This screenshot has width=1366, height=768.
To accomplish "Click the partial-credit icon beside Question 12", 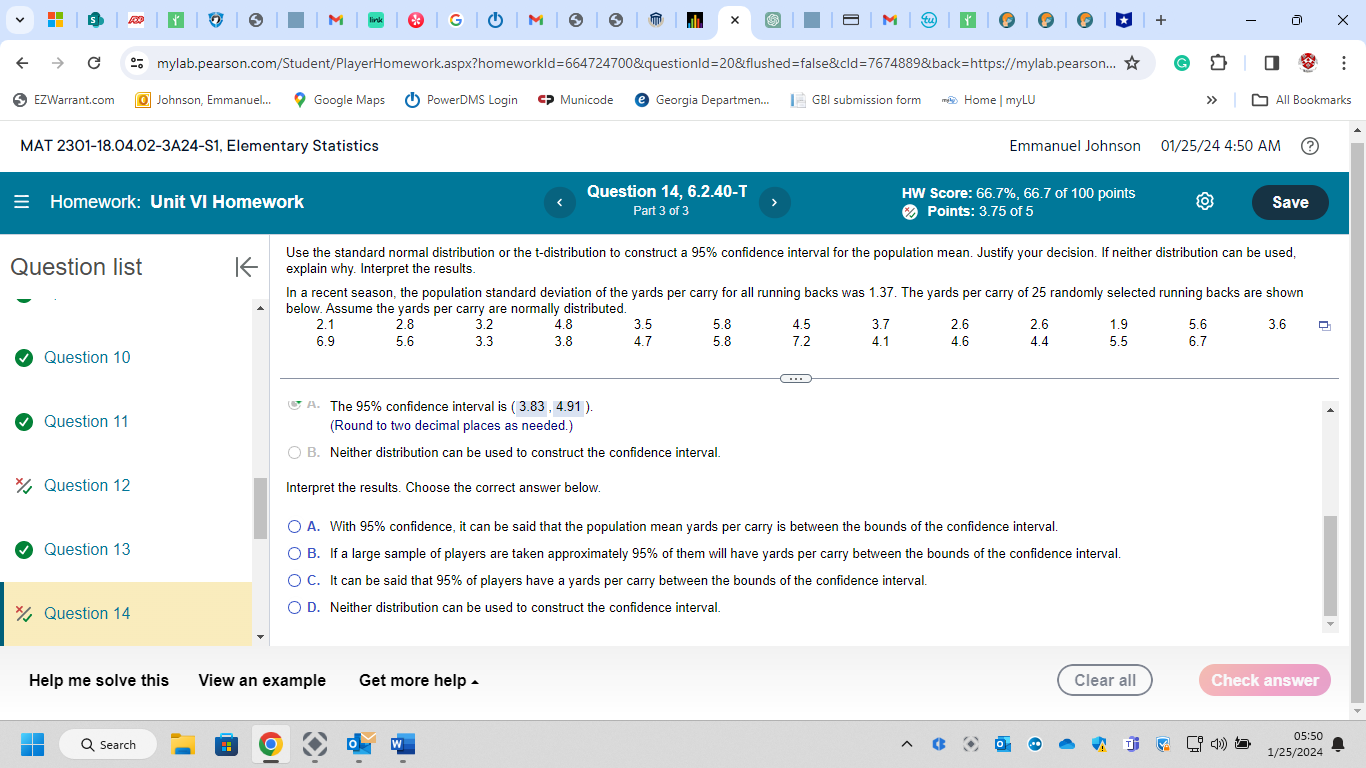I will [x=23, y=485].
